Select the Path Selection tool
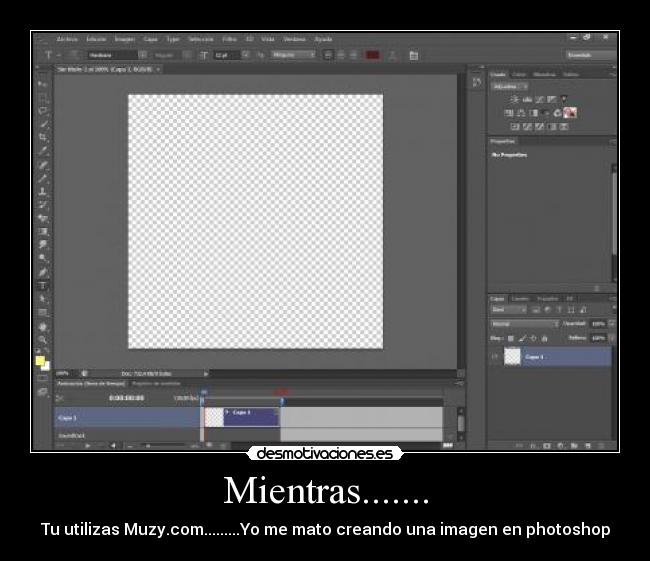This screenshot has height=561, width=650. (x=43, y=299)
